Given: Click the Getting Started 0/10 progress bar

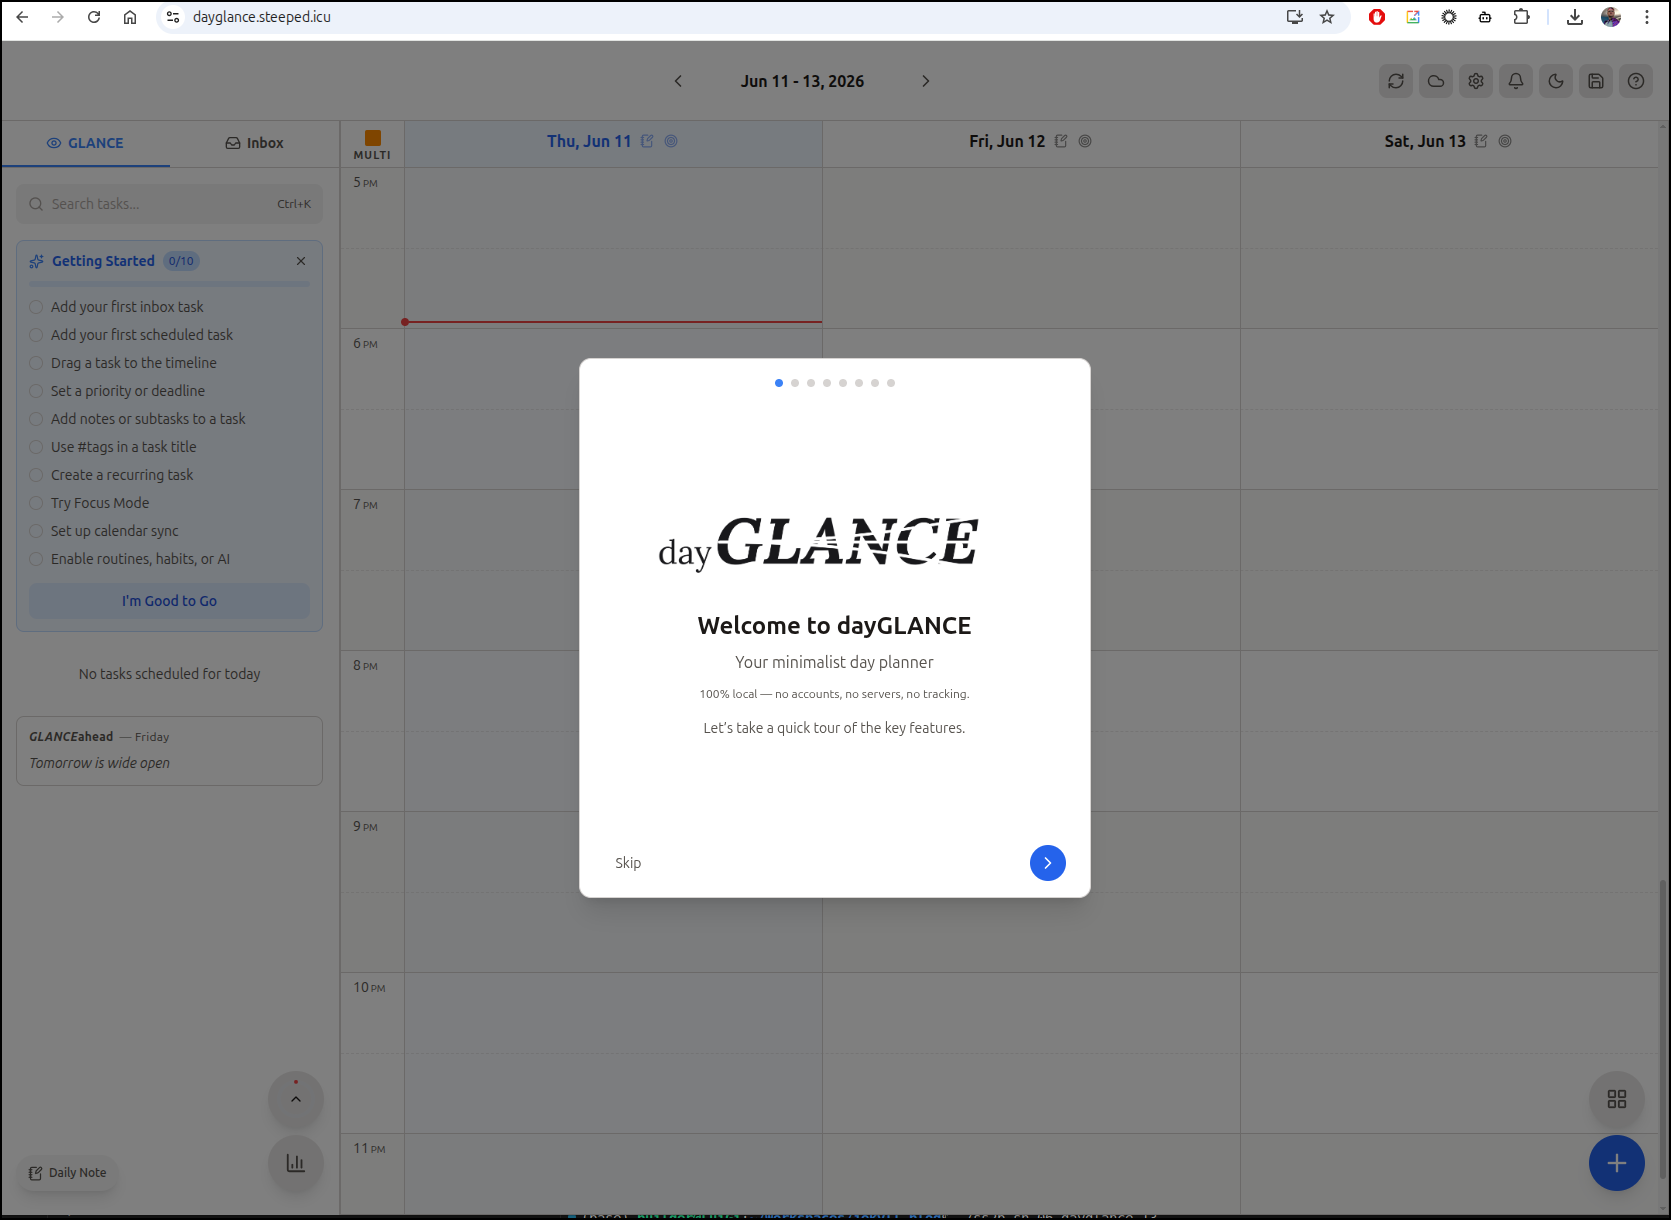Looking at the screenshot, I should (169, 284).
